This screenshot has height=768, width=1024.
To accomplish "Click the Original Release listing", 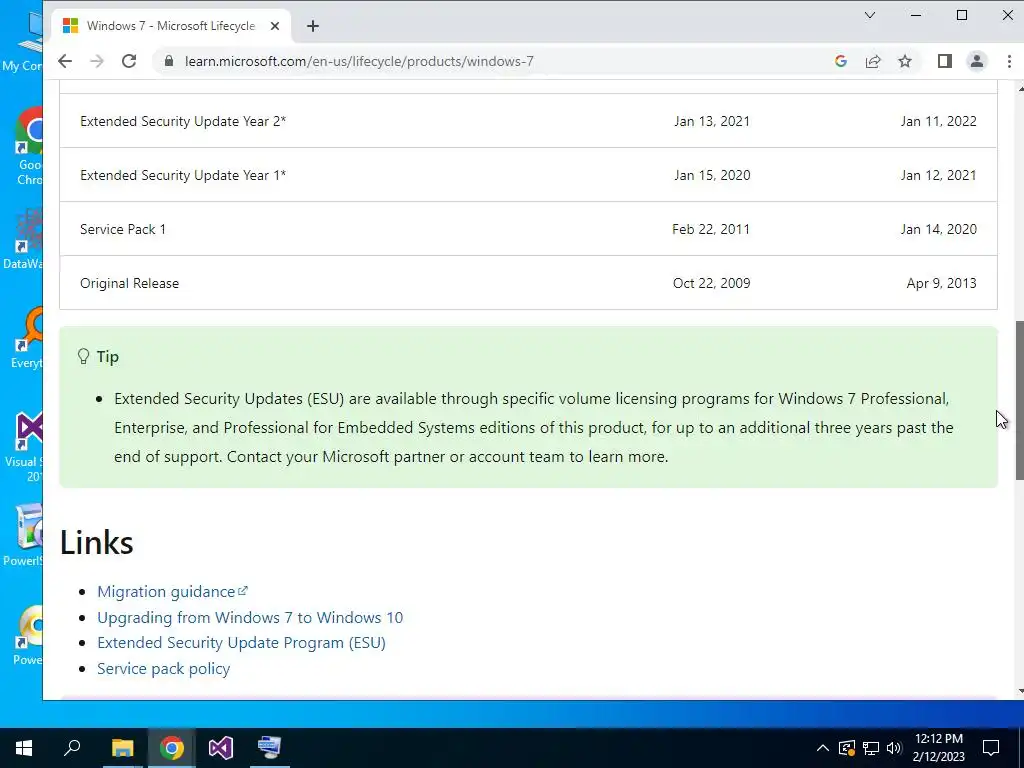I will pos(129,283).
